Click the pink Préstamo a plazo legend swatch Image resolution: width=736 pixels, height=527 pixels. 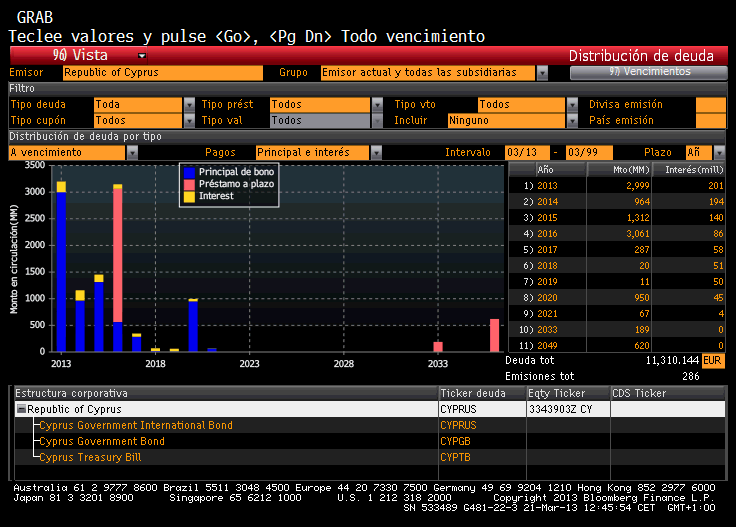click(189, 185)
